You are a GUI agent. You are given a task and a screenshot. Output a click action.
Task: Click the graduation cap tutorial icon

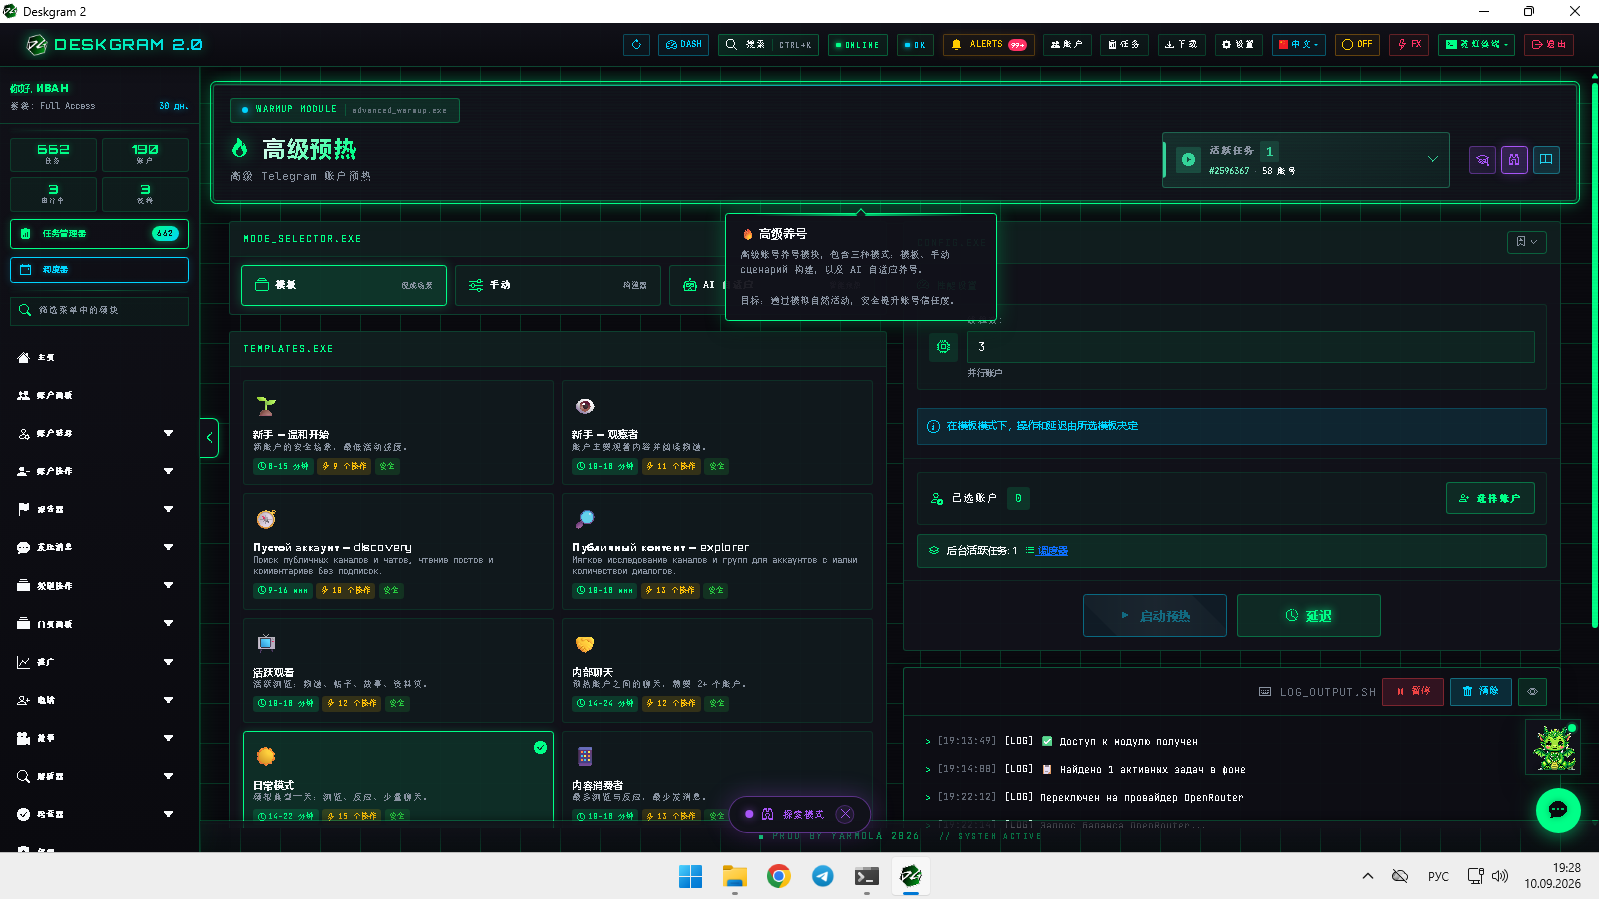[x=1483, y=160]
